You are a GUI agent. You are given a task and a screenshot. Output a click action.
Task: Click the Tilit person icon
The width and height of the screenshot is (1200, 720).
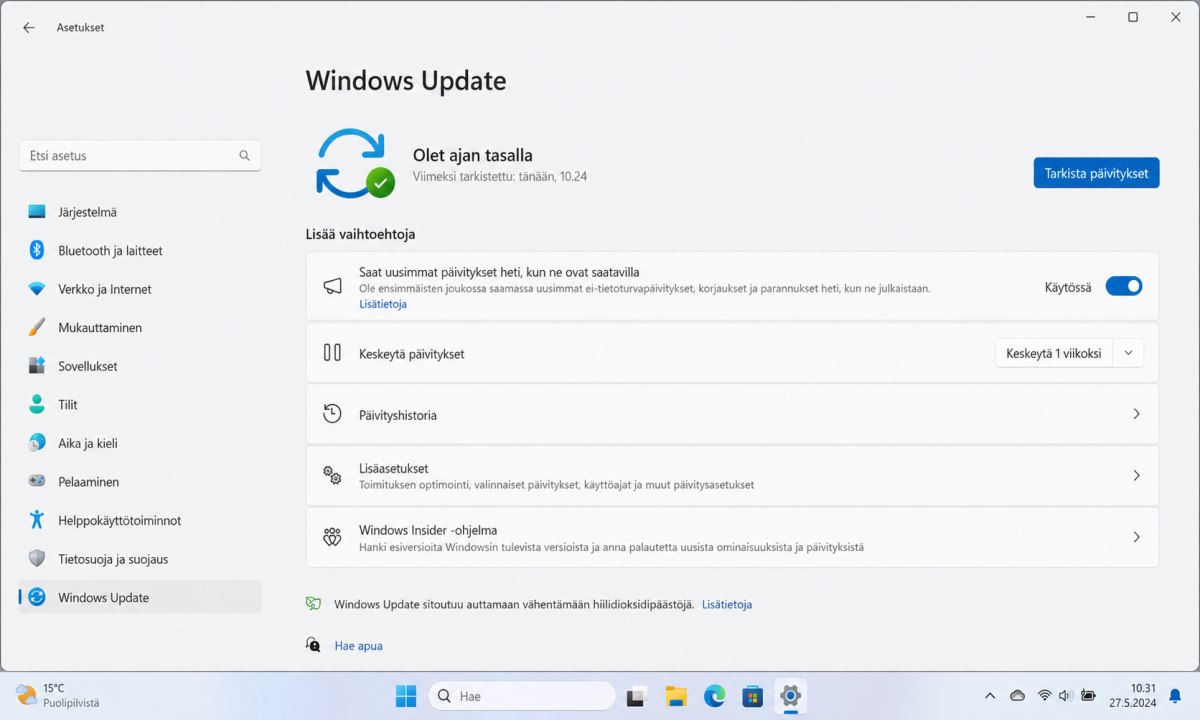(37, 404)
